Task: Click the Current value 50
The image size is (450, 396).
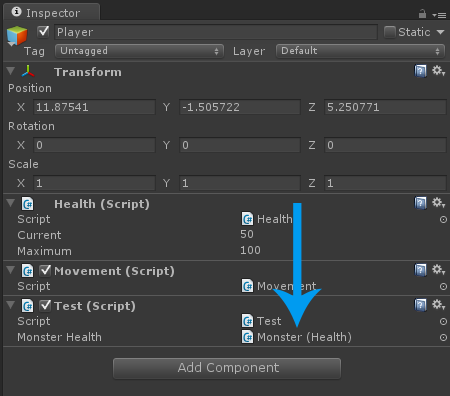Action: pyautogui.click(x=247, y=234)
